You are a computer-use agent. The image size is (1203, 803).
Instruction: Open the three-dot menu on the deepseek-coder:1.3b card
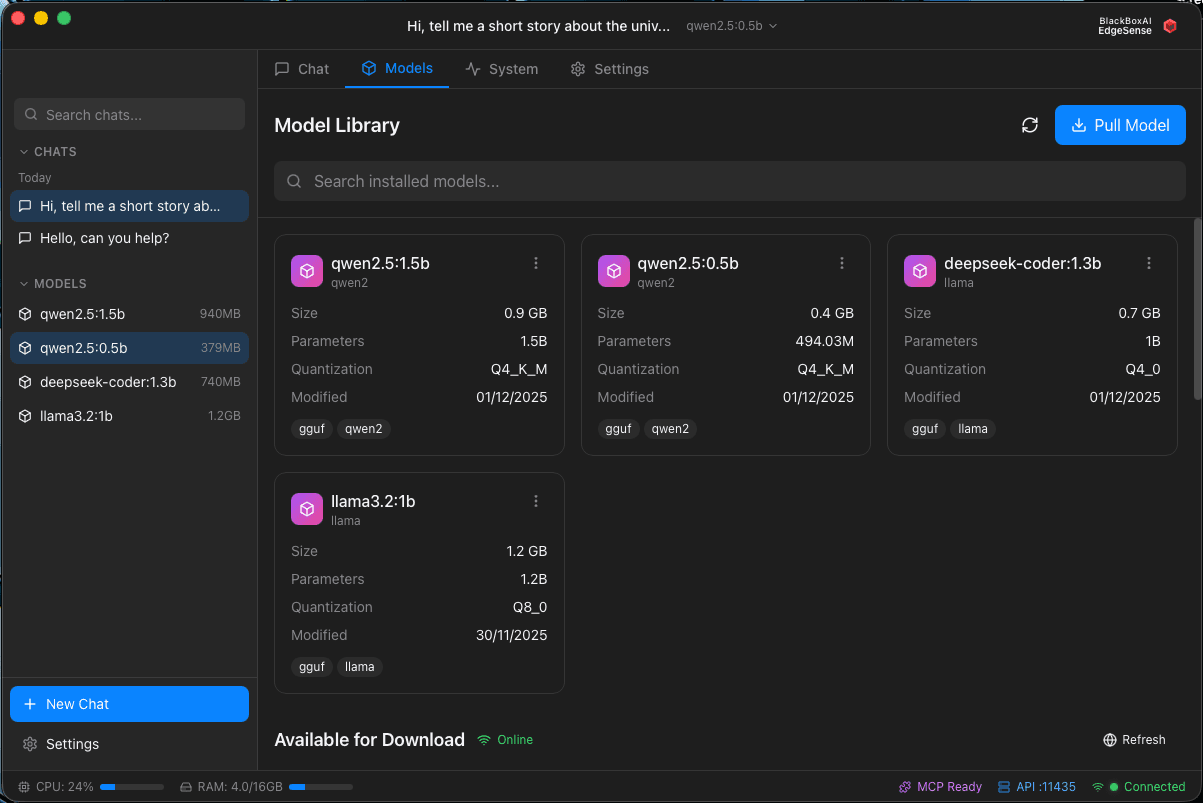pos(1149,263)
